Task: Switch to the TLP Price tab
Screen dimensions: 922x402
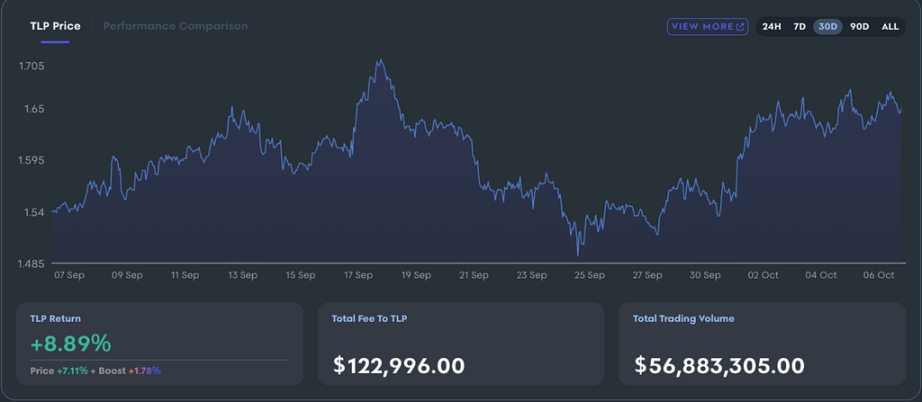Action: pyautogui.click(x=55, y=26)
